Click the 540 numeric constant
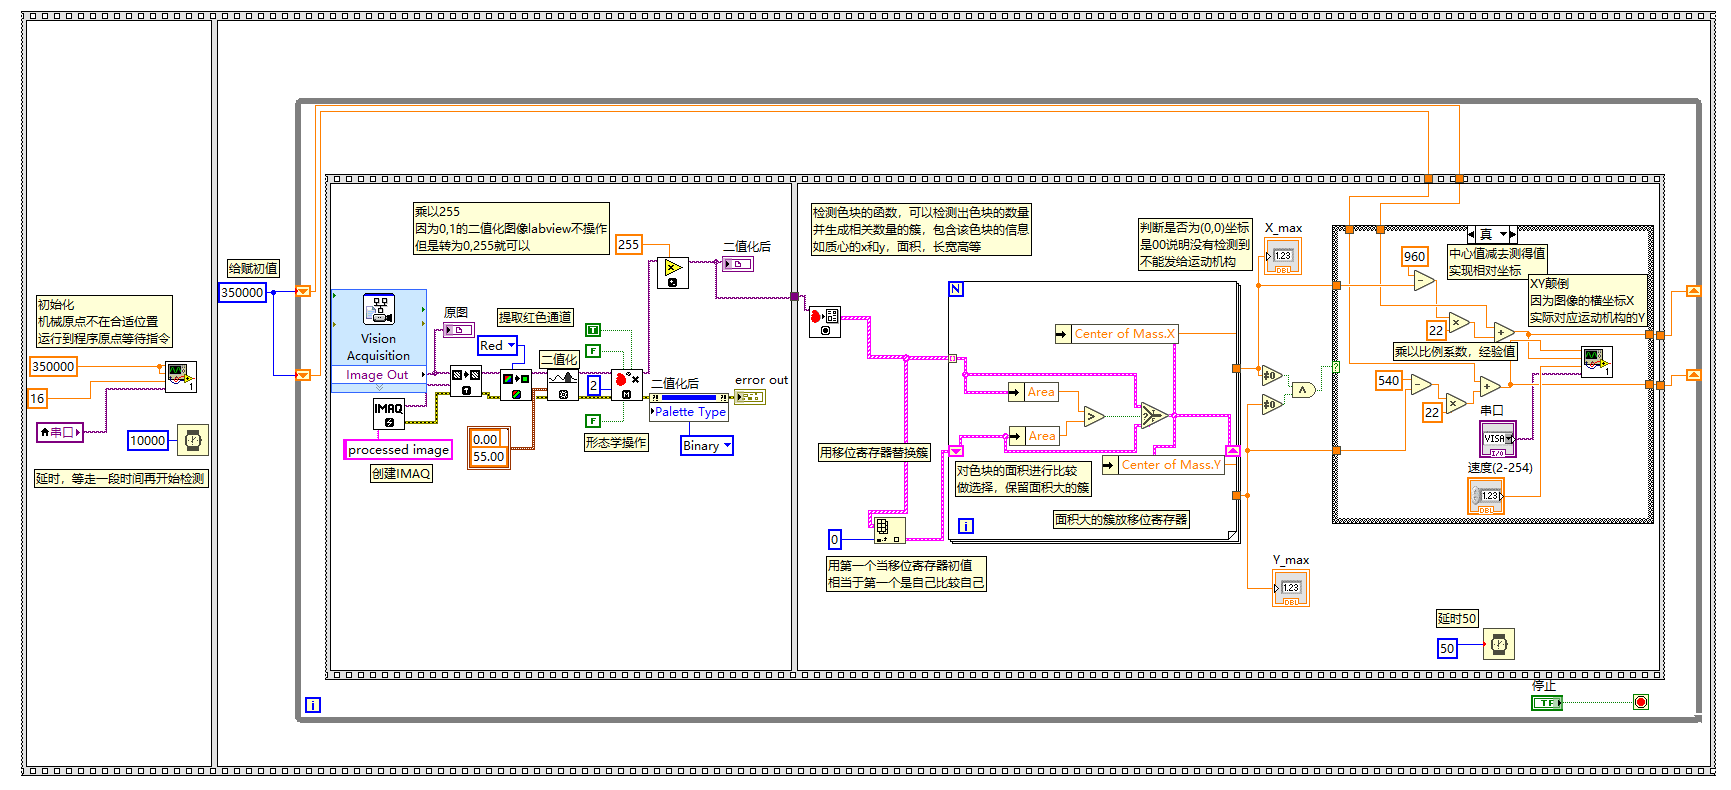Screen dimensions: 1731x790 point(1389,380)
